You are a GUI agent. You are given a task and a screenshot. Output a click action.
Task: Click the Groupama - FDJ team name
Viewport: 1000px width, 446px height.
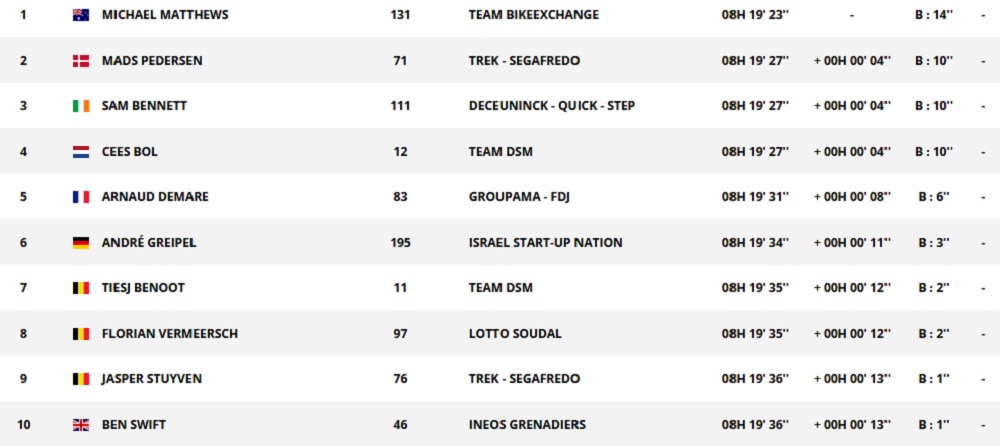(x=517, y=197)
